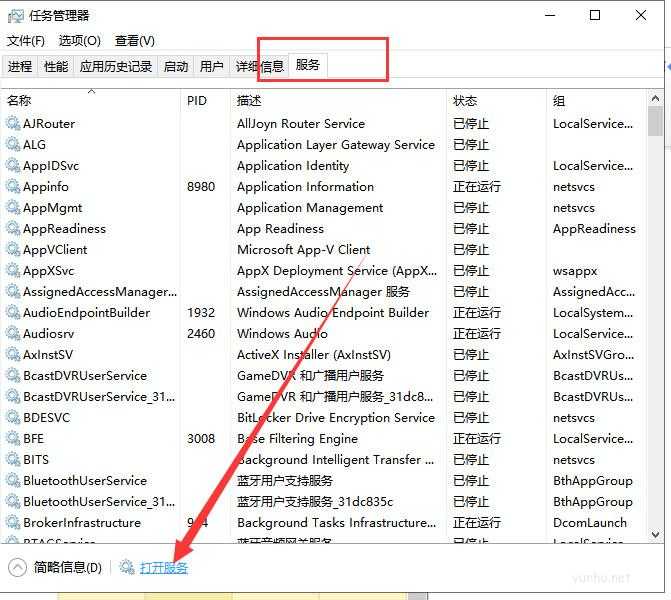Open the 文件(F) menu
671x600 pixels.
pos(26,41)
